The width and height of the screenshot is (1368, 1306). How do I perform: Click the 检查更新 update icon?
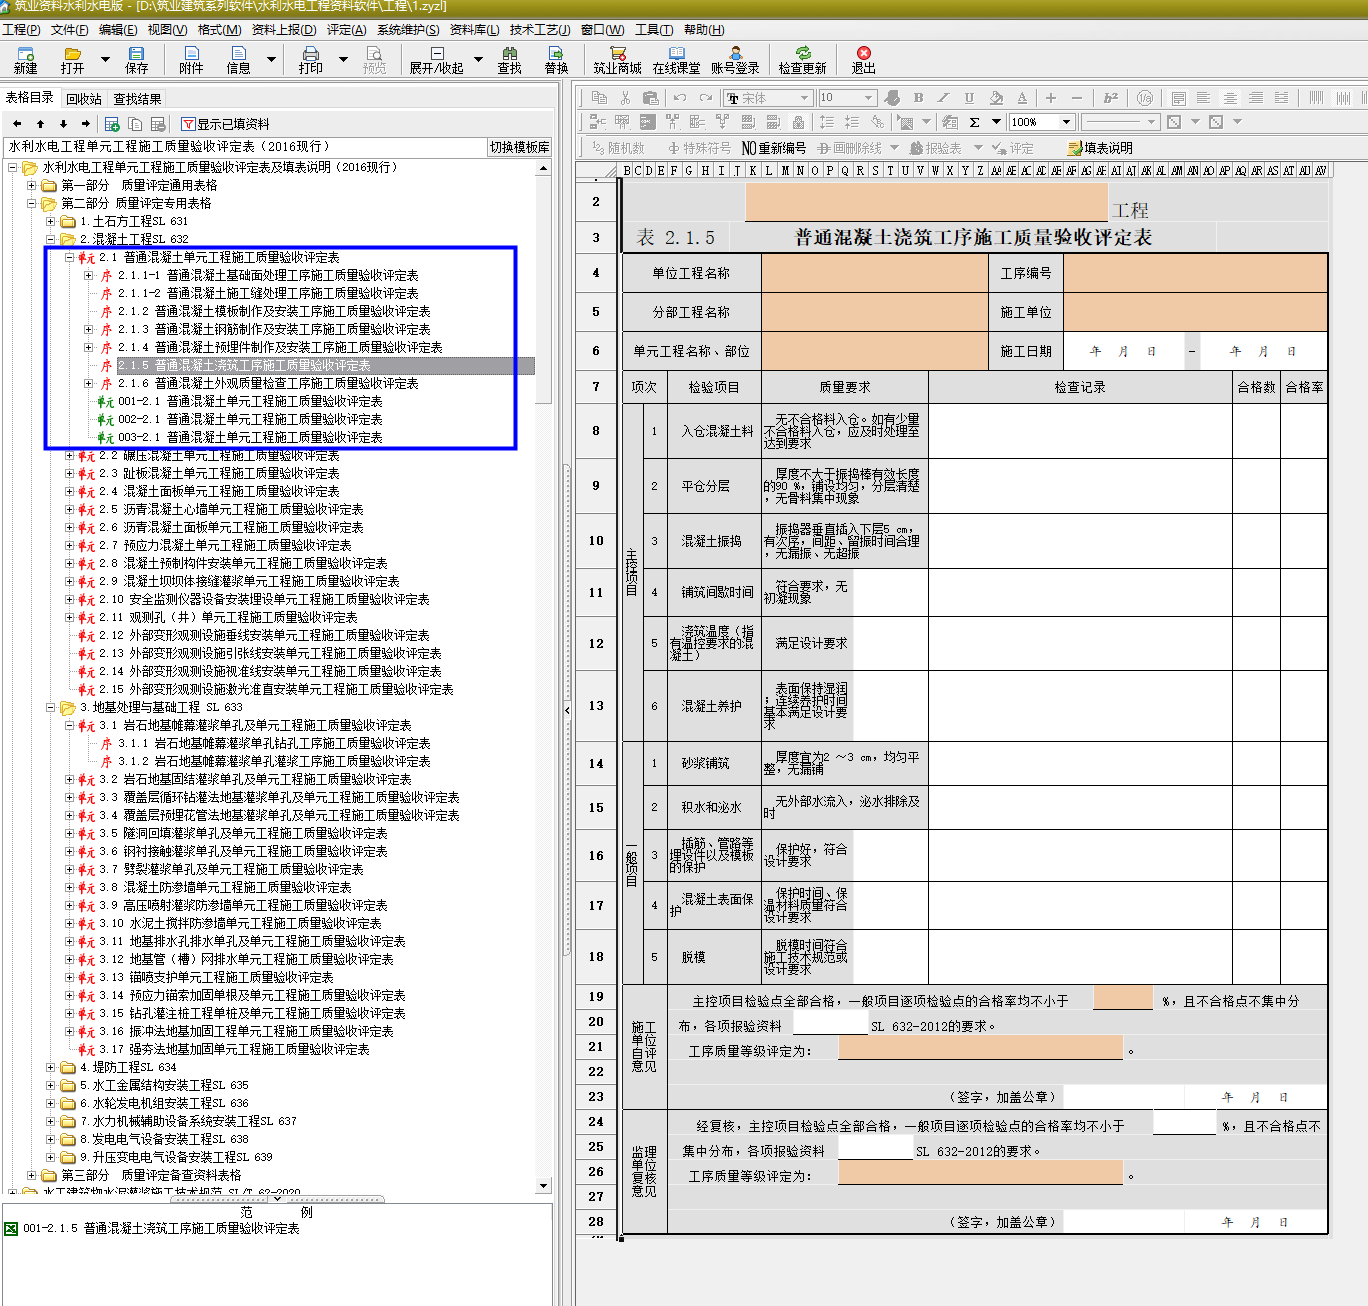pyautogui.click(x=803, y=60)
